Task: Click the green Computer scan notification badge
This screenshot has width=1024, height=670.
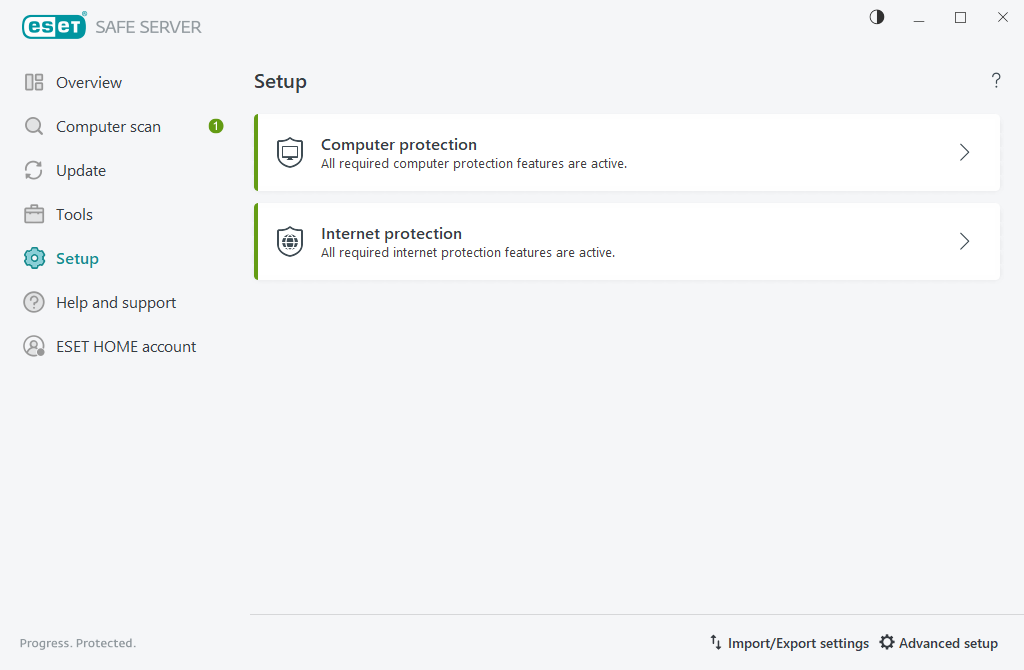Action: point(216,126)
